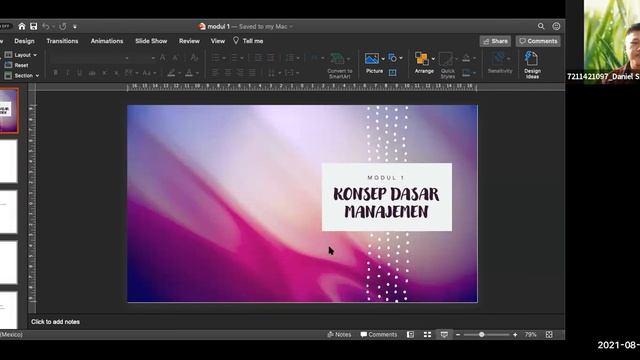The width and height of the screenshot is (640, 360).
Task: Open the Animations tab
Action: [x=107, y=41]
